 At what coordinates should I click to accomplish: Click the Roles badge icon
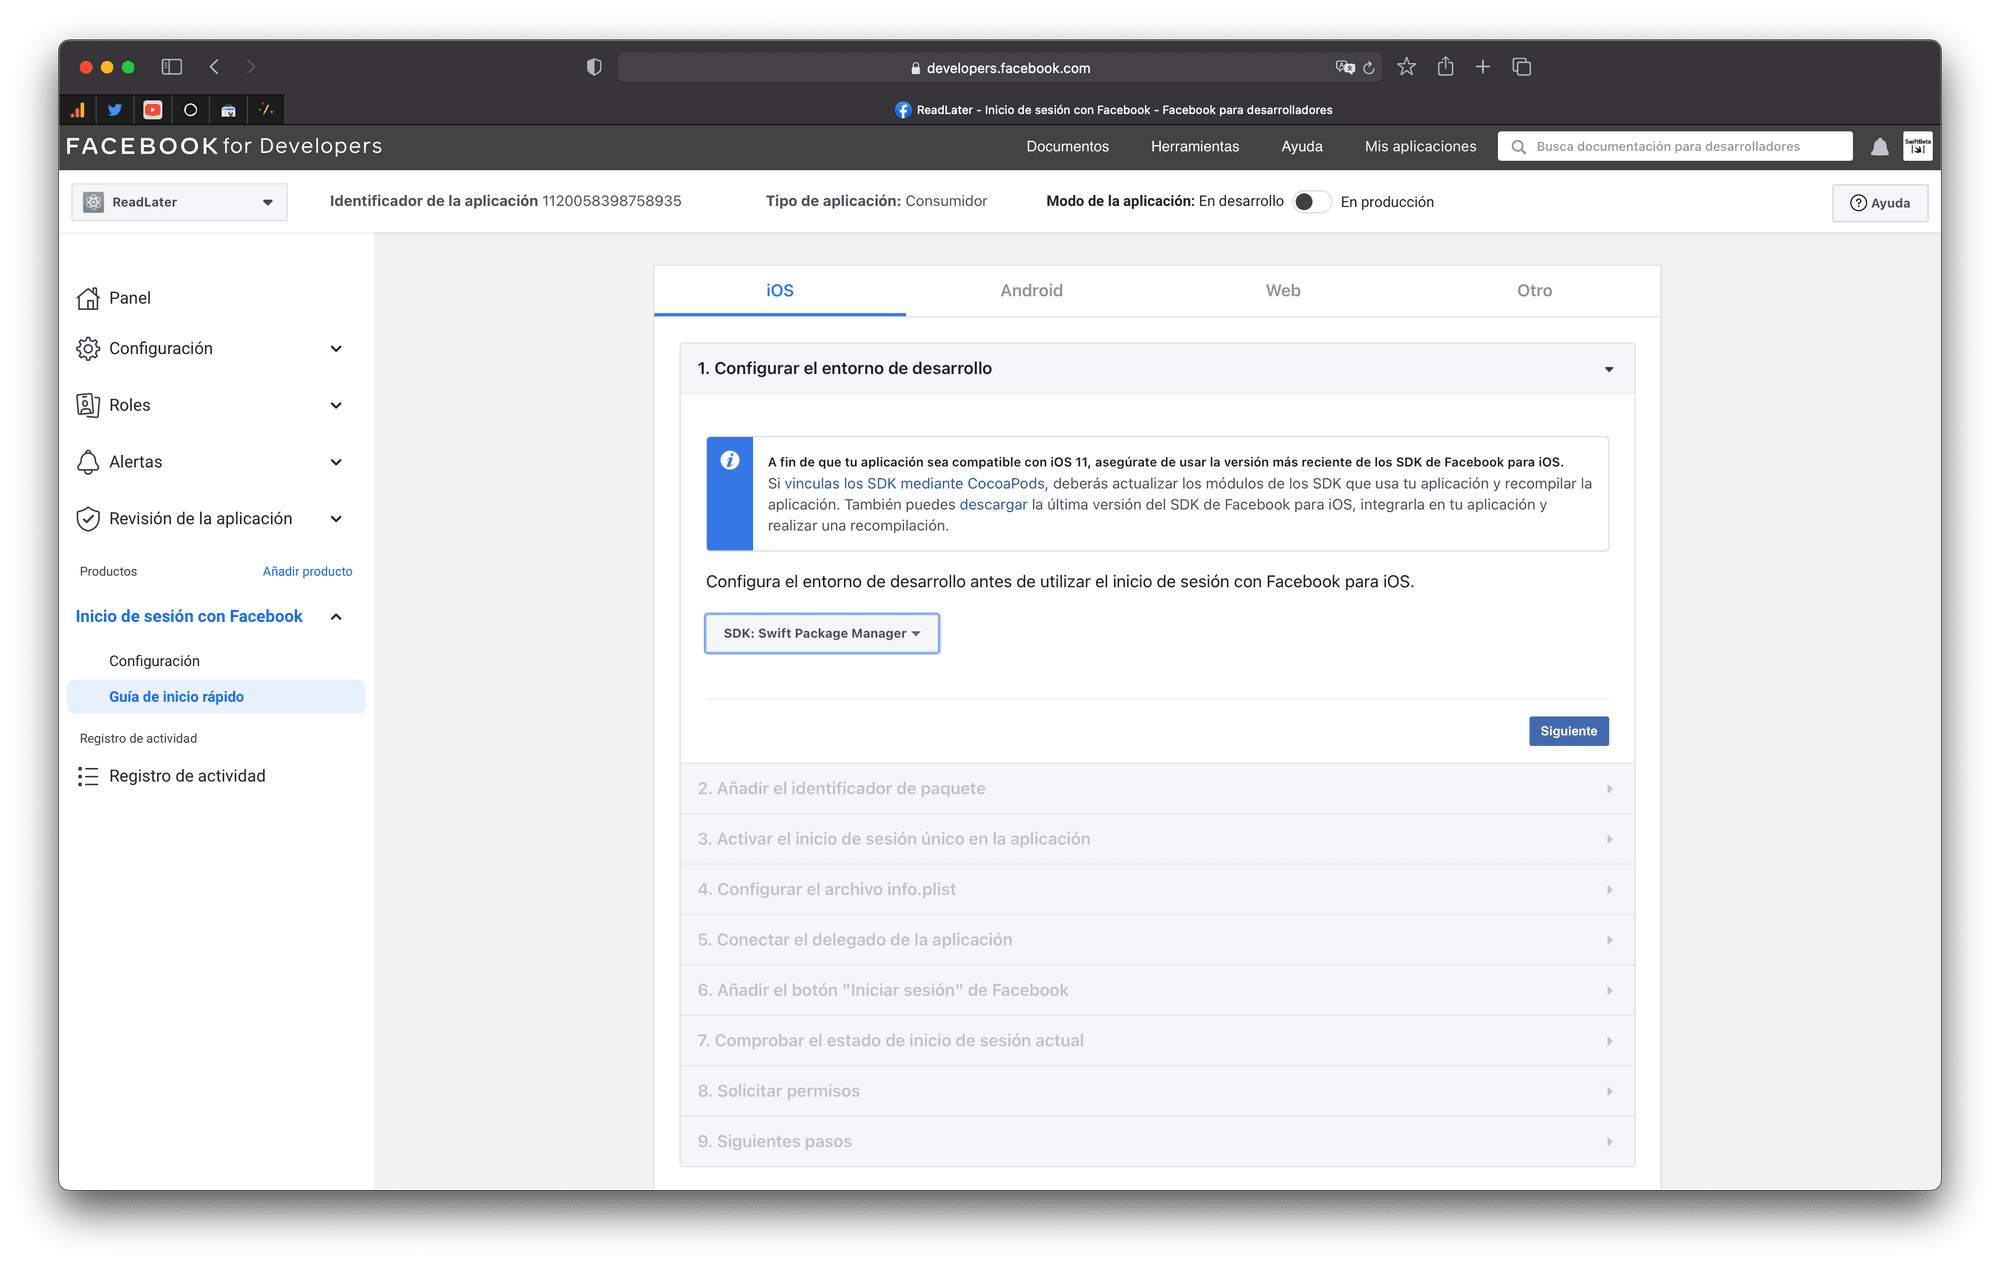(x=88, y=405)
